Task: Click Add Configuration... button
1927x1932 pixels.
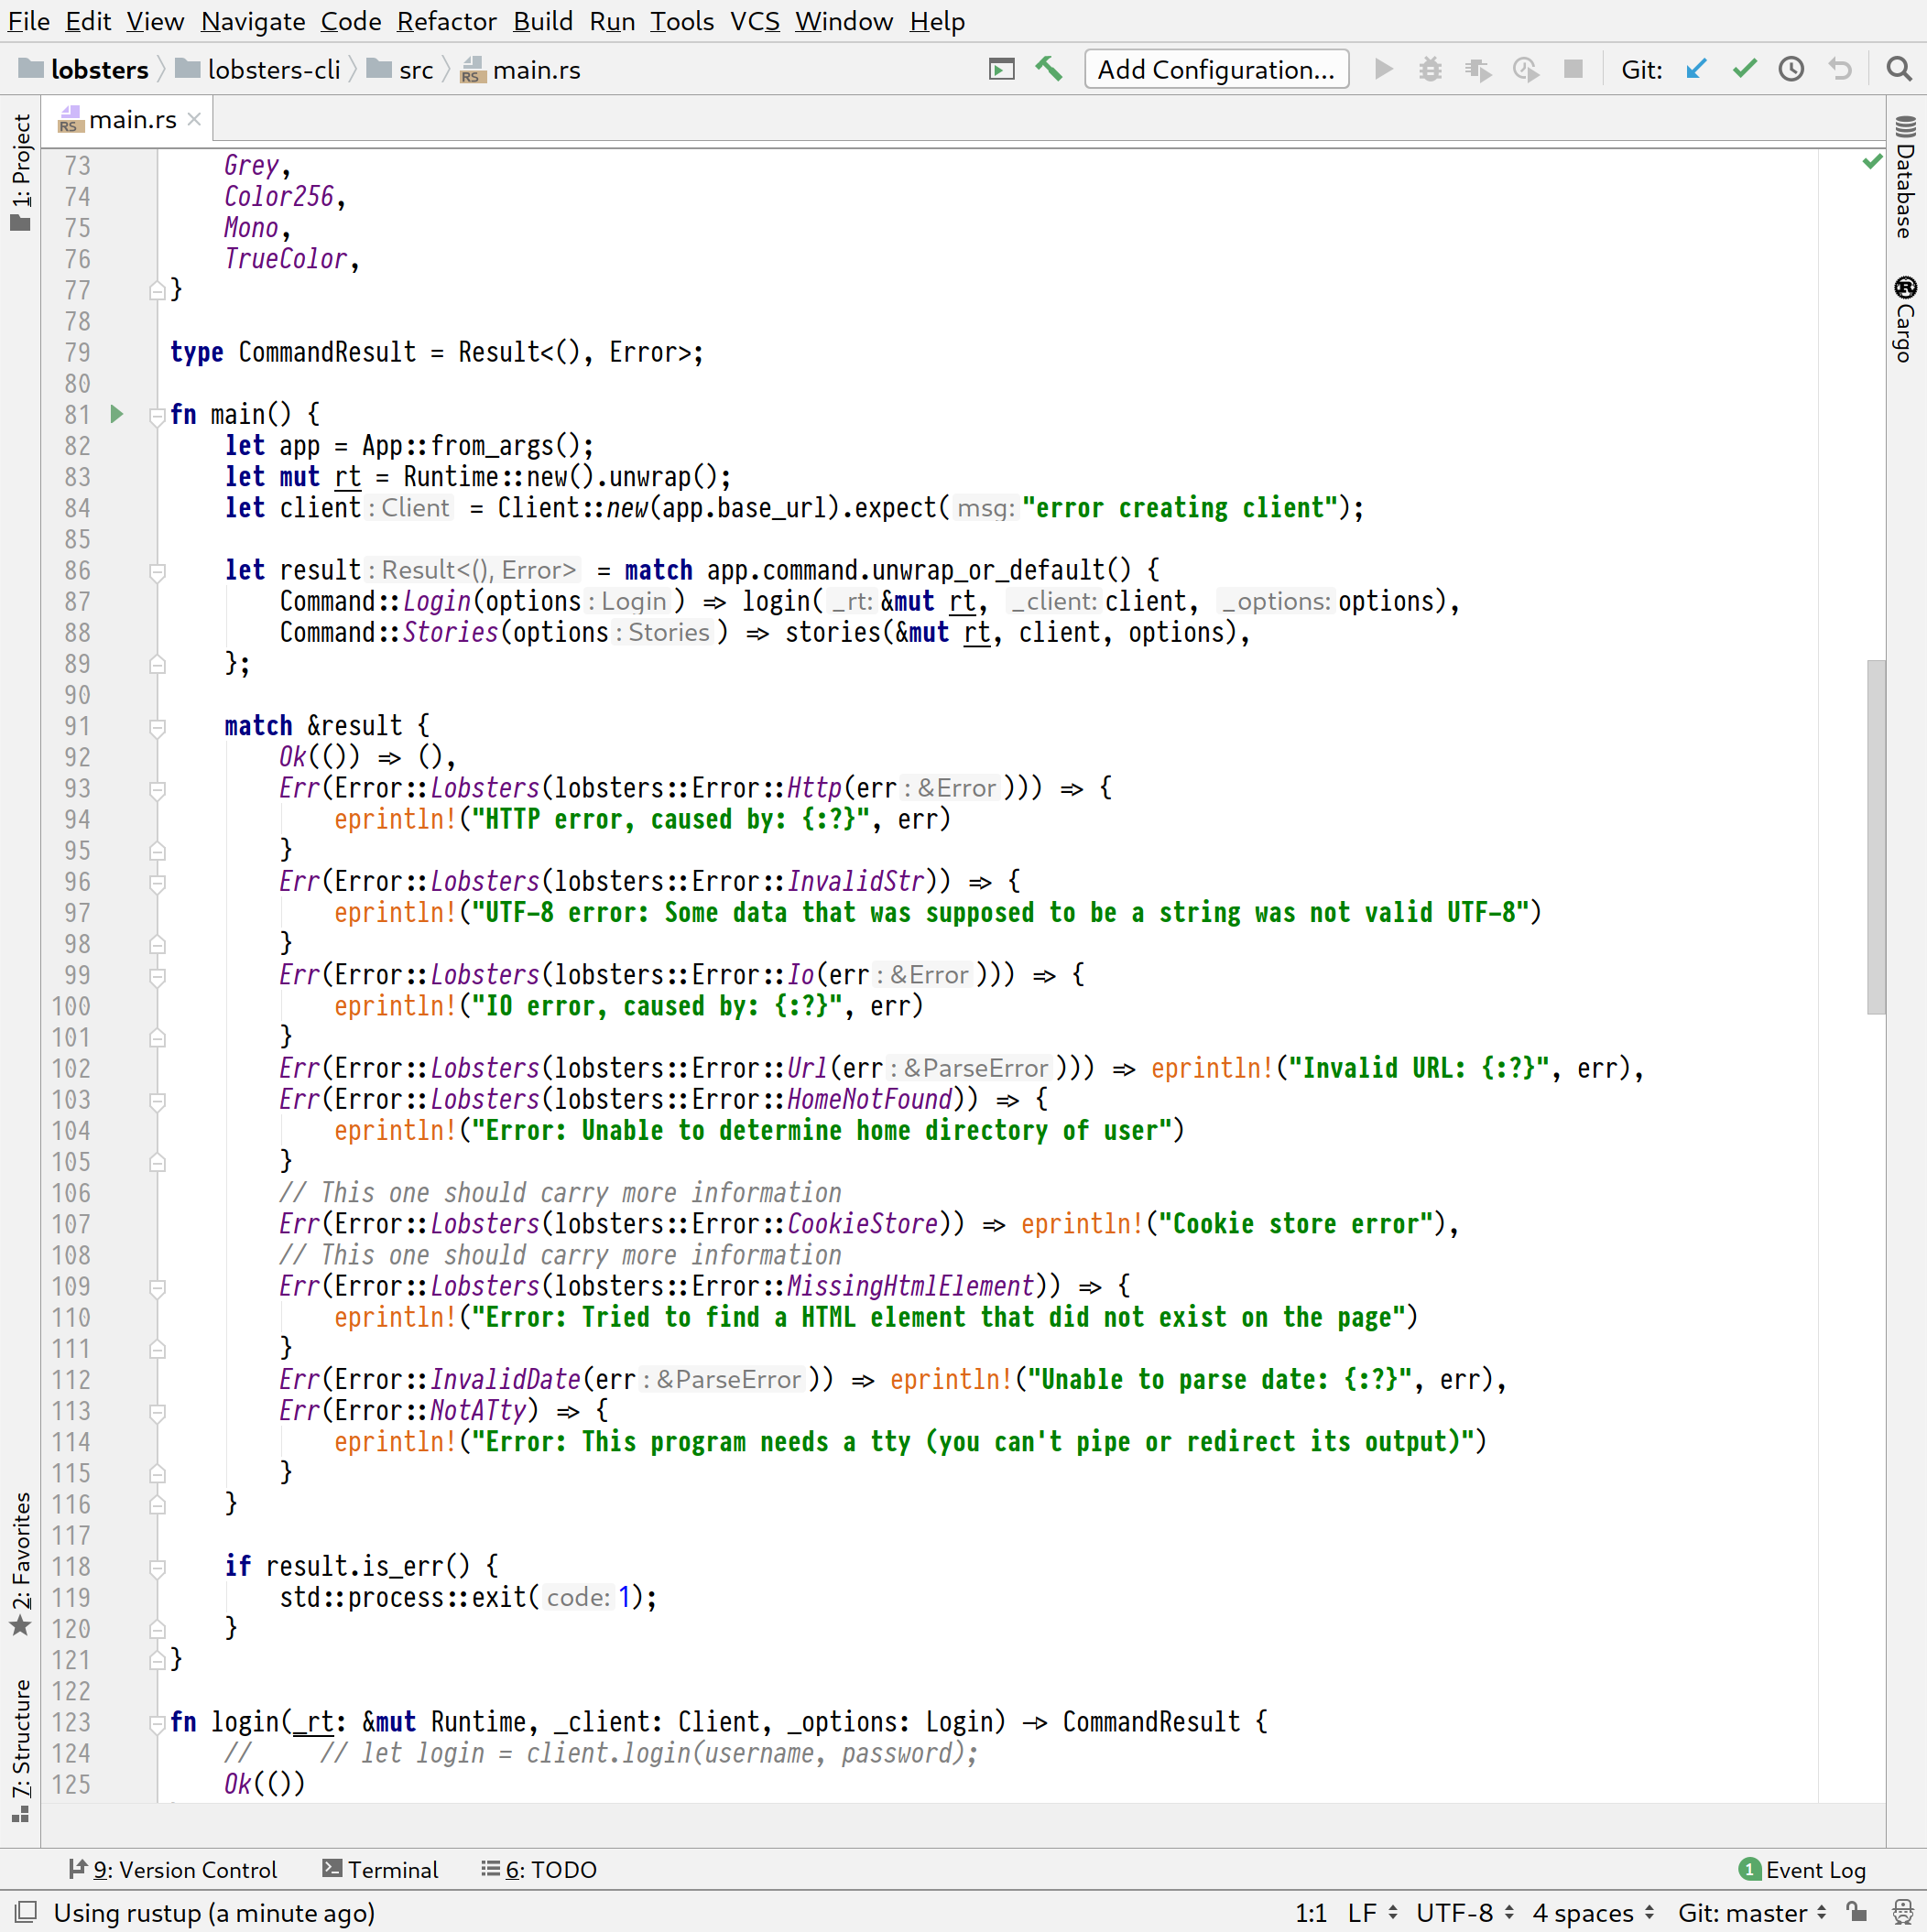Action: click(1216, 69)
